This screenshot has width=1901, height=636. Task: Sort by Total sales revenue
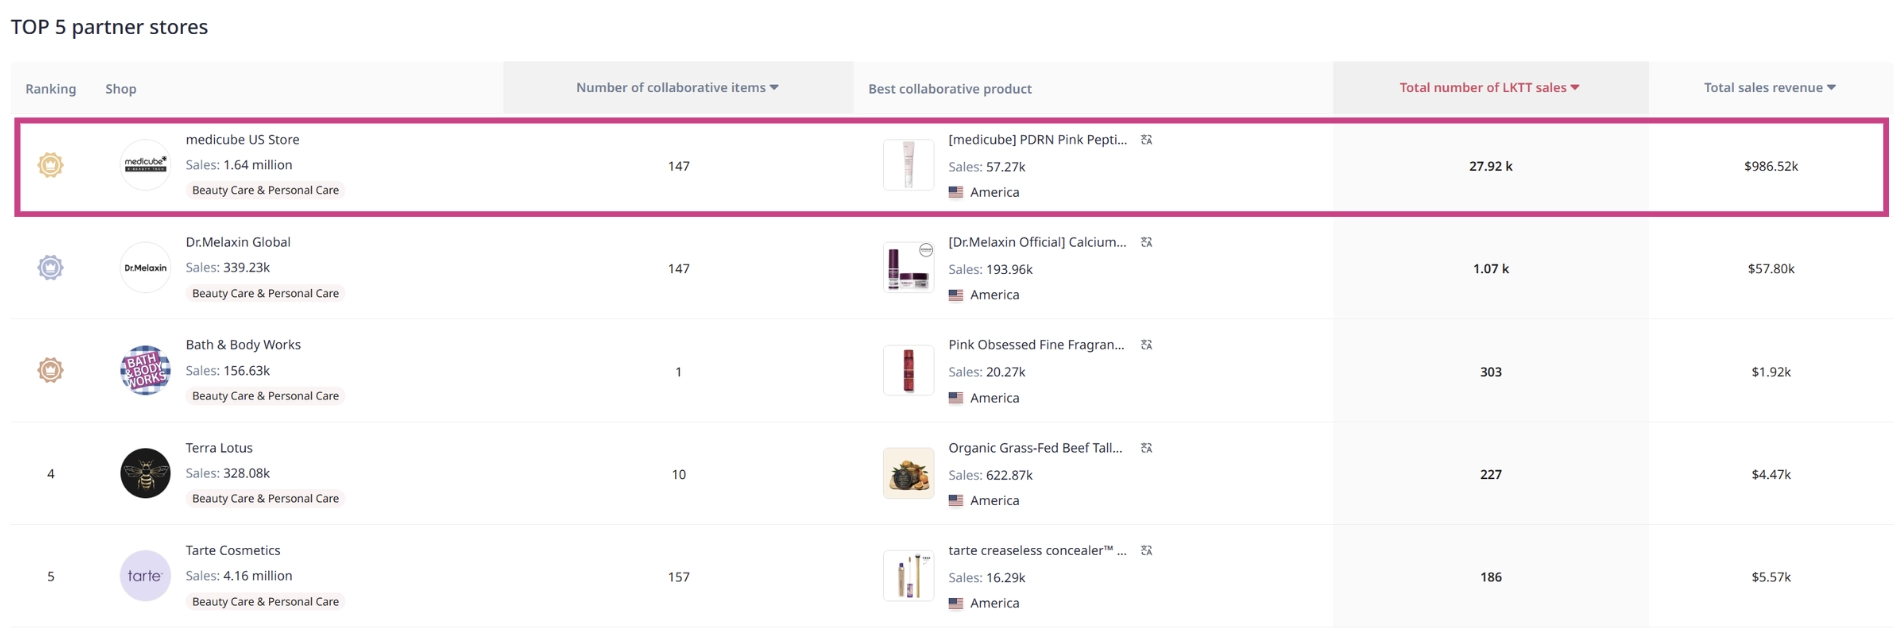pos(1770,88)
